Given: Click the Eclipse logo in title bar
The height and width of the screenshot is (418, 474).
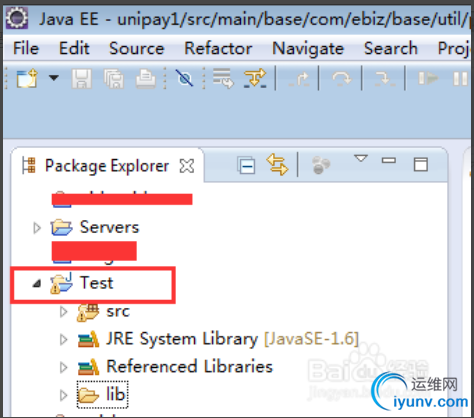Looking at the screenshot, I should 17,18.
